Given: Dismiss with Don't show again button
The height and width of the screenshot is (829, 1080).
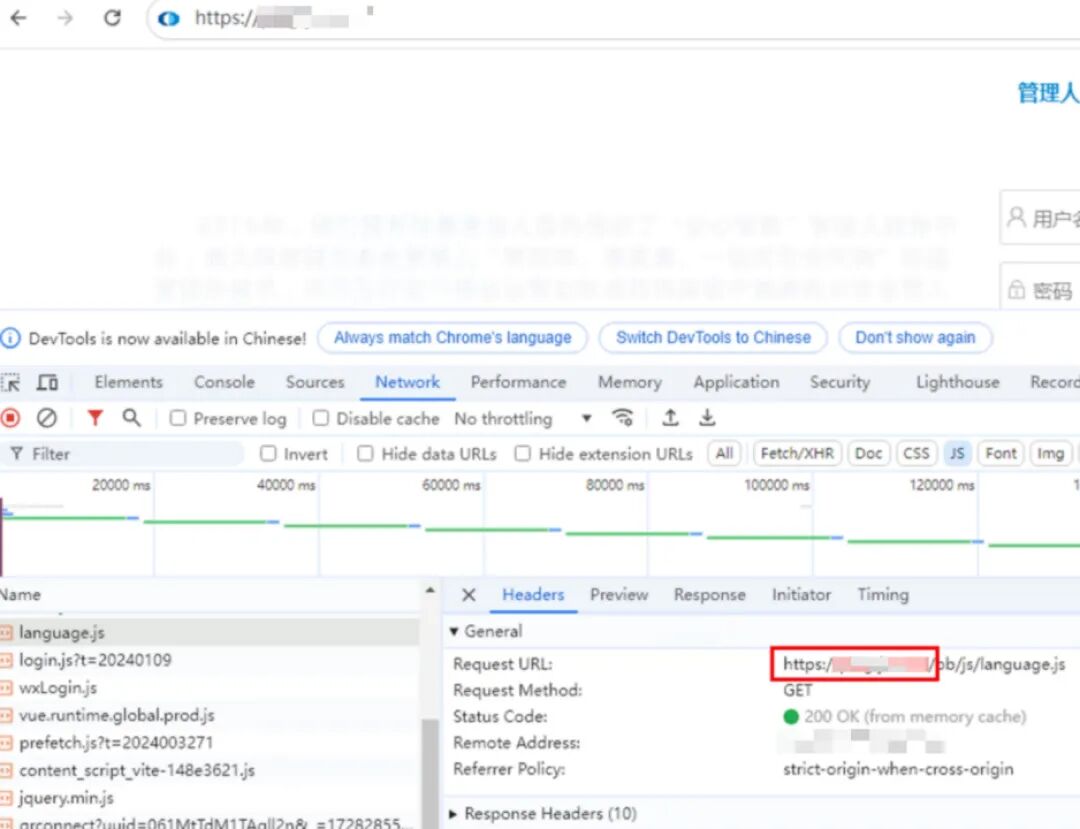Looking at the screenshot, I should [x=915, y=338].
